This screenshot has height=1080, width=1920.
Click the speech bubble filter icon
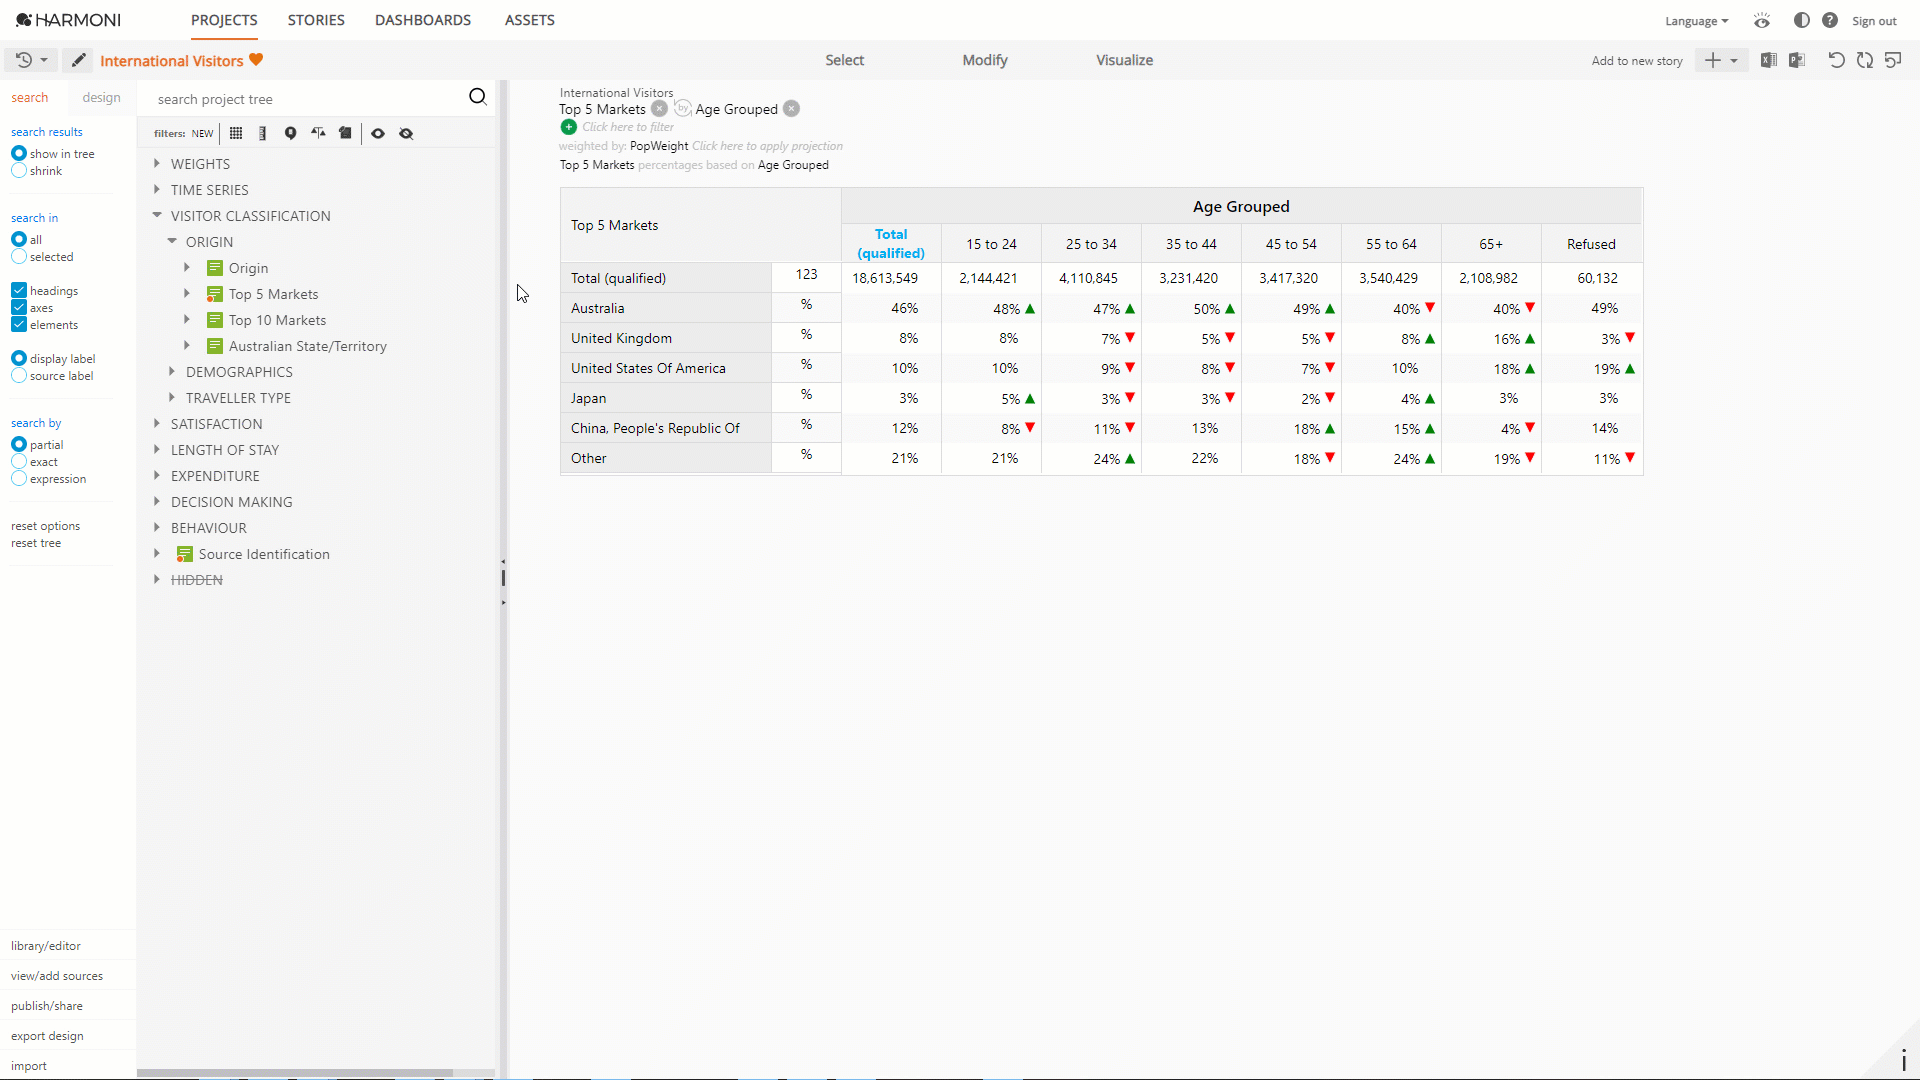pyautogui.click(x=290, y=133)
